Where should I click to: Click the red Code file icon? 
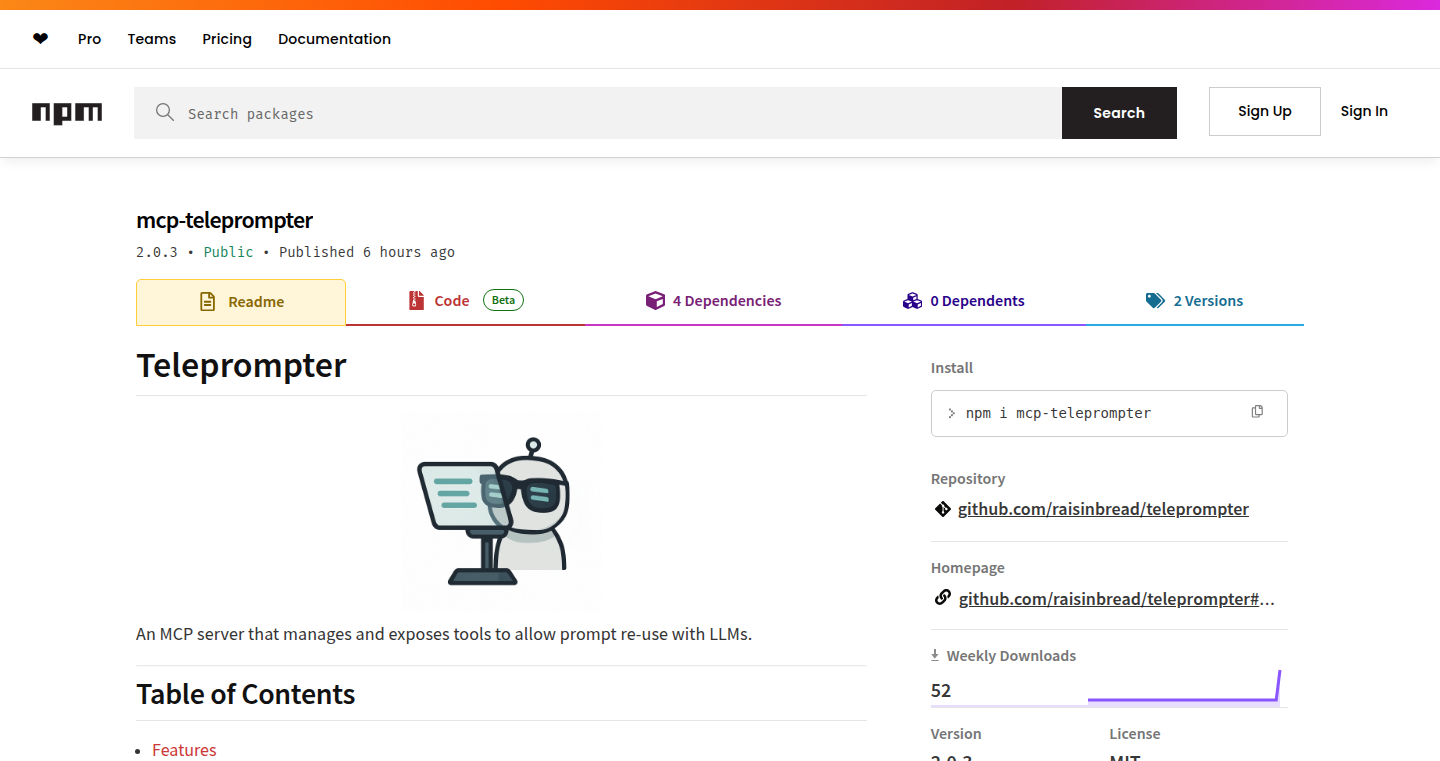417,300
